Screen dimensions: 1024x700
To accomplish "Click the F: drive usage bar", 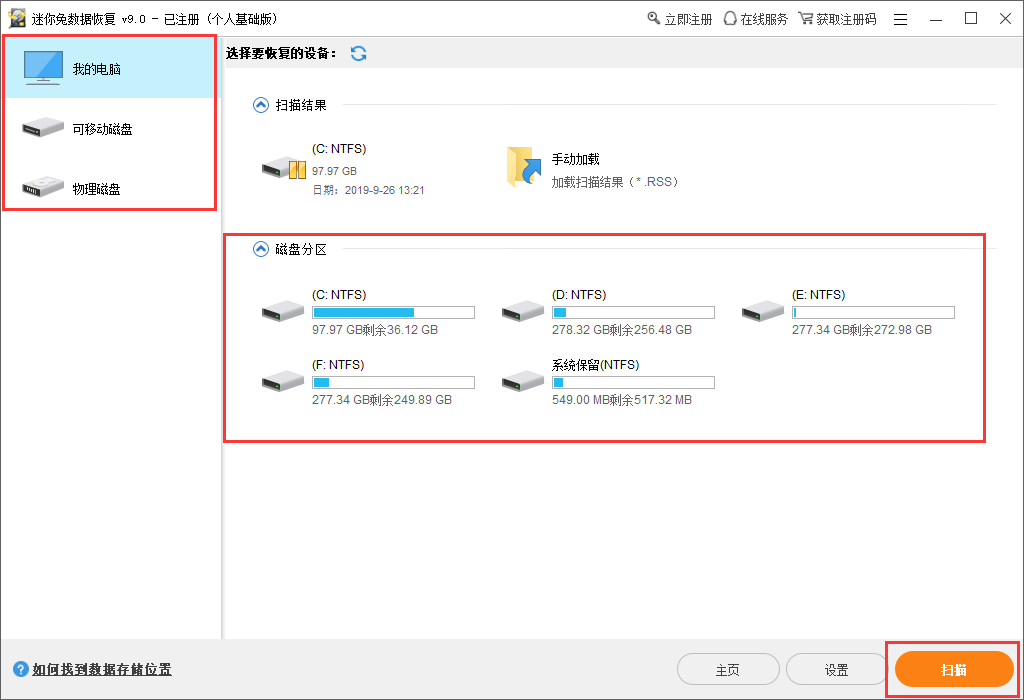I will 393,382.
